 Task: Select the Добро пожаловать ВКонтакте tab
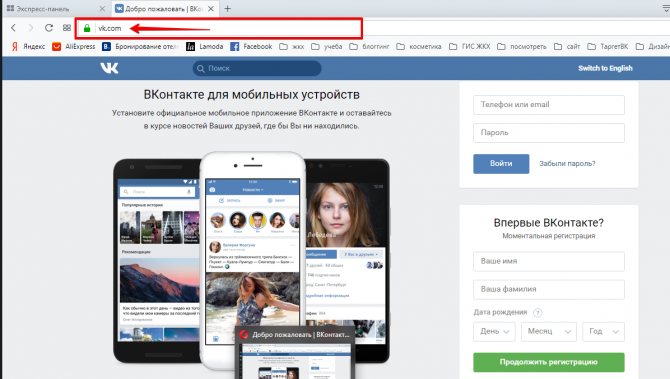(x=165, y=9)
